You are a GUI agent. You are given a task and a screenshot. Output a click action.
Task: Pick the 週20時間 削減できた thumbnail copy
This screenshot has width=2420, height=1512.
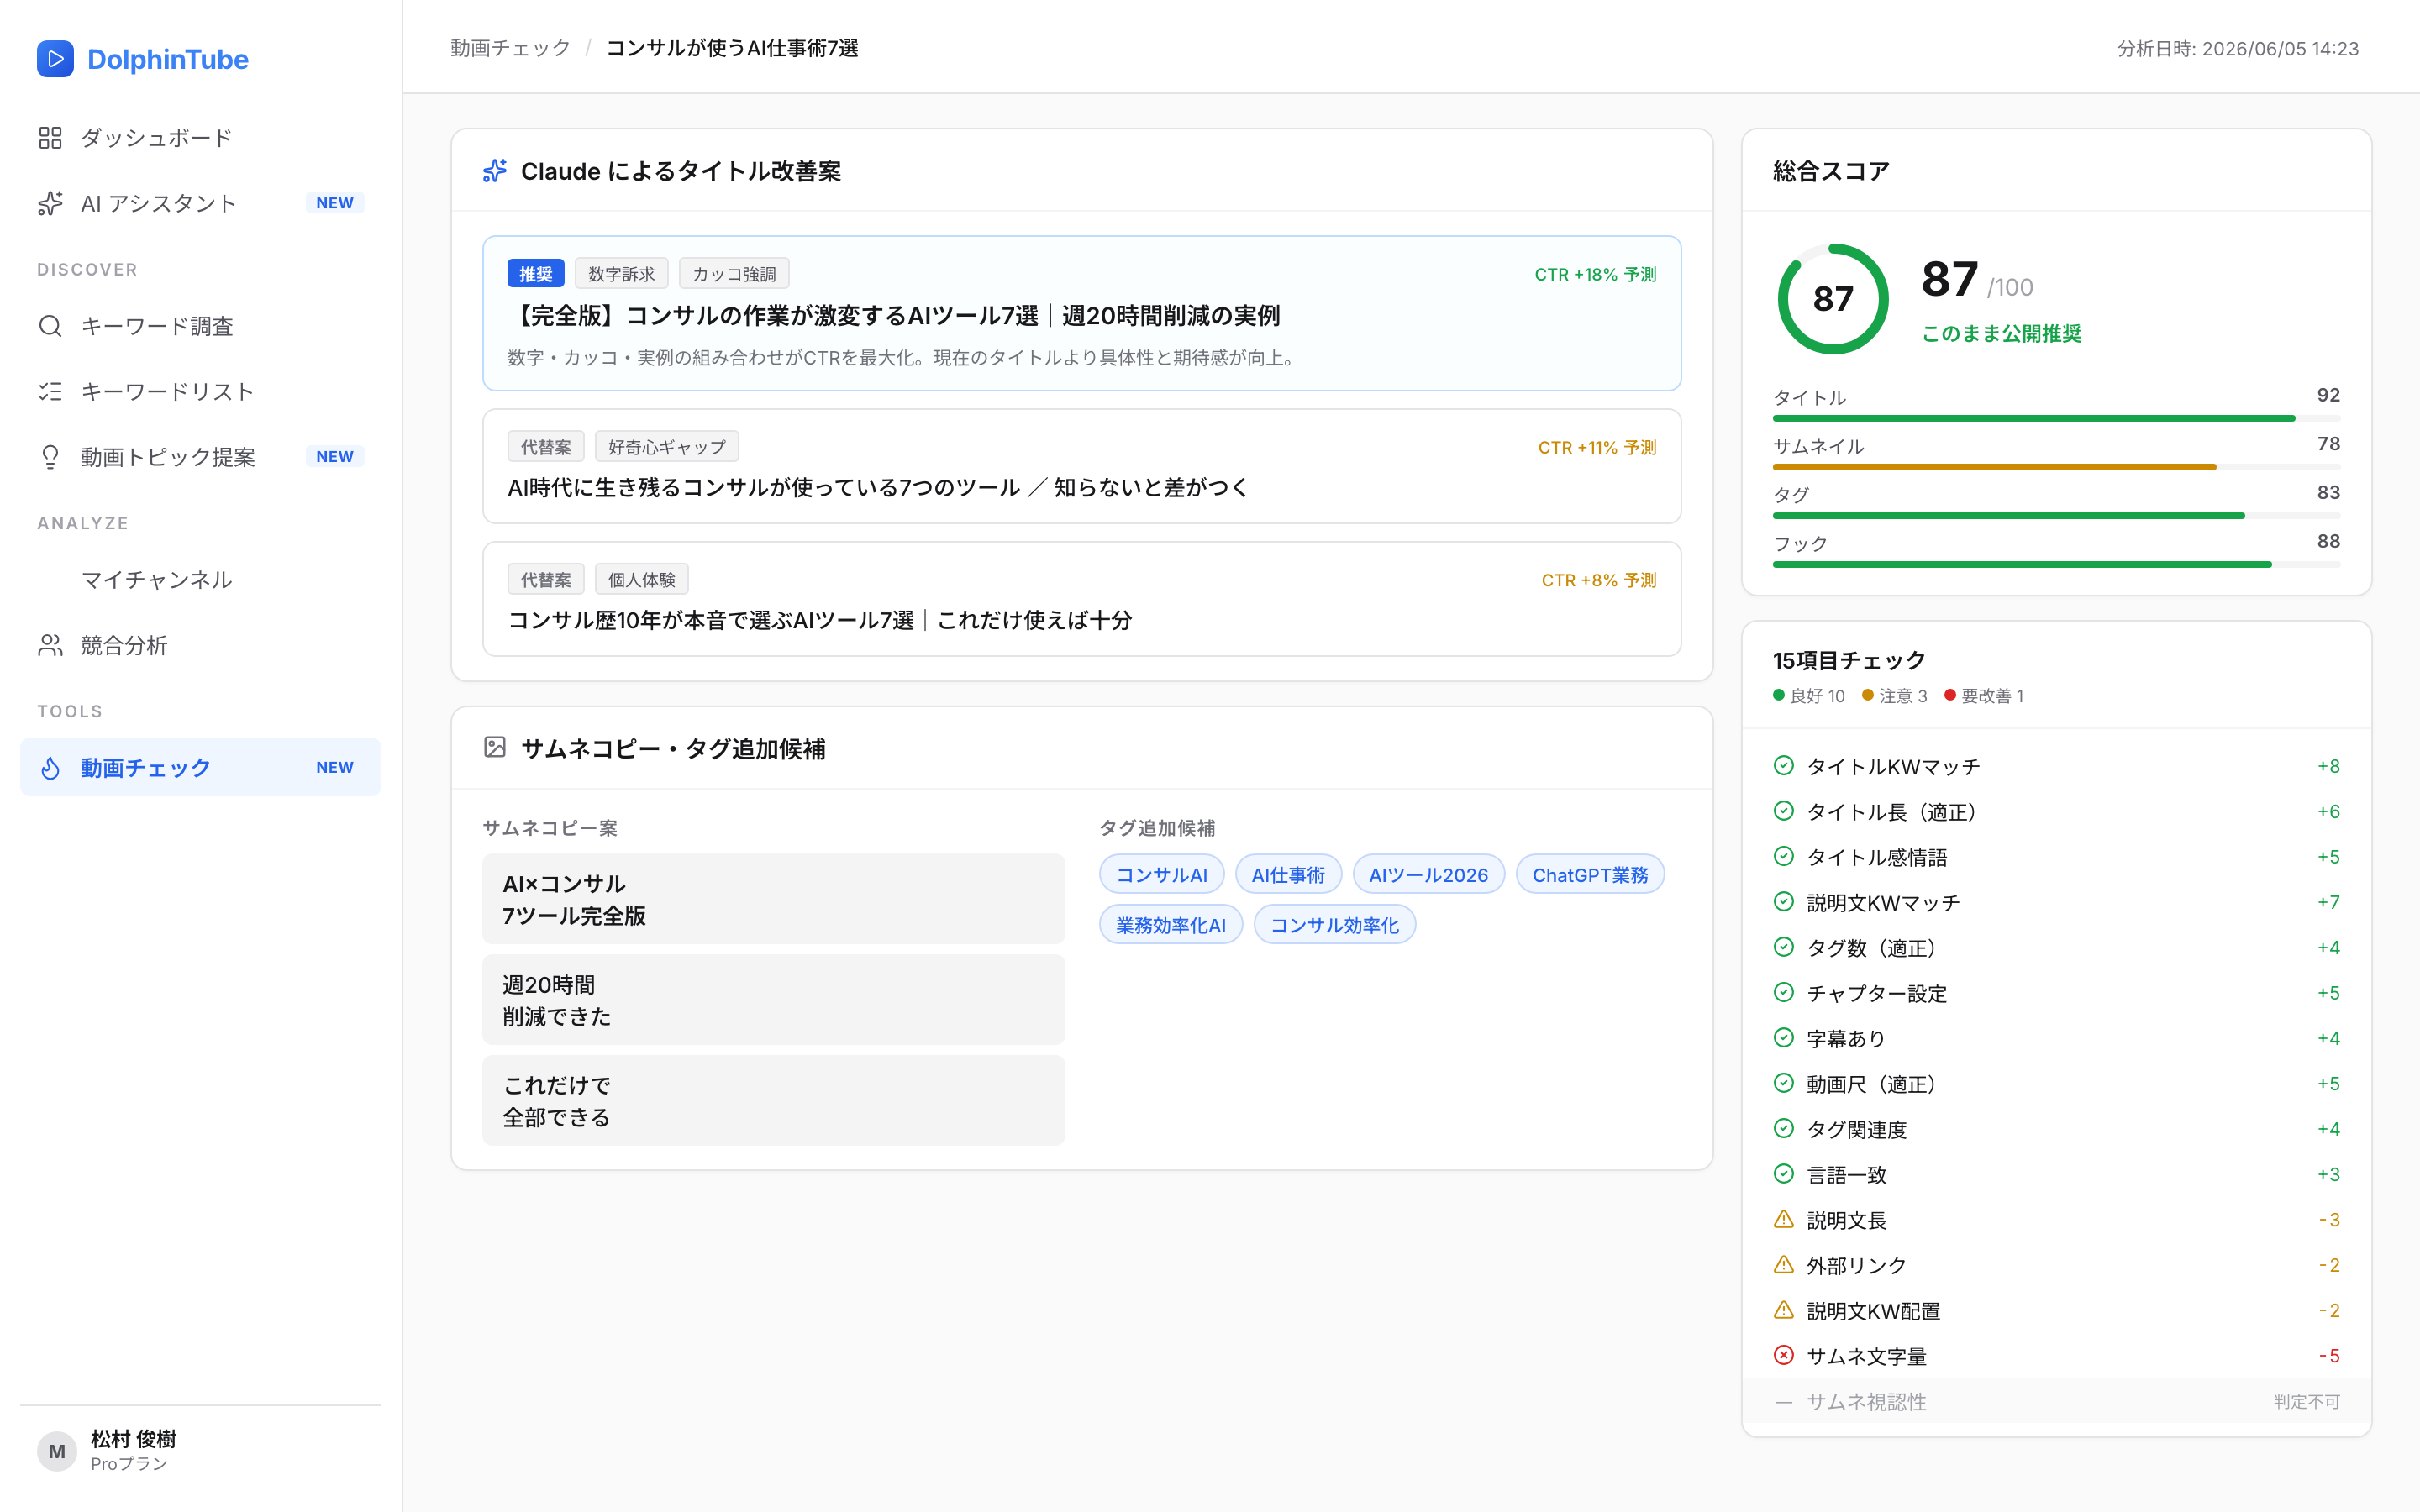773,1000
